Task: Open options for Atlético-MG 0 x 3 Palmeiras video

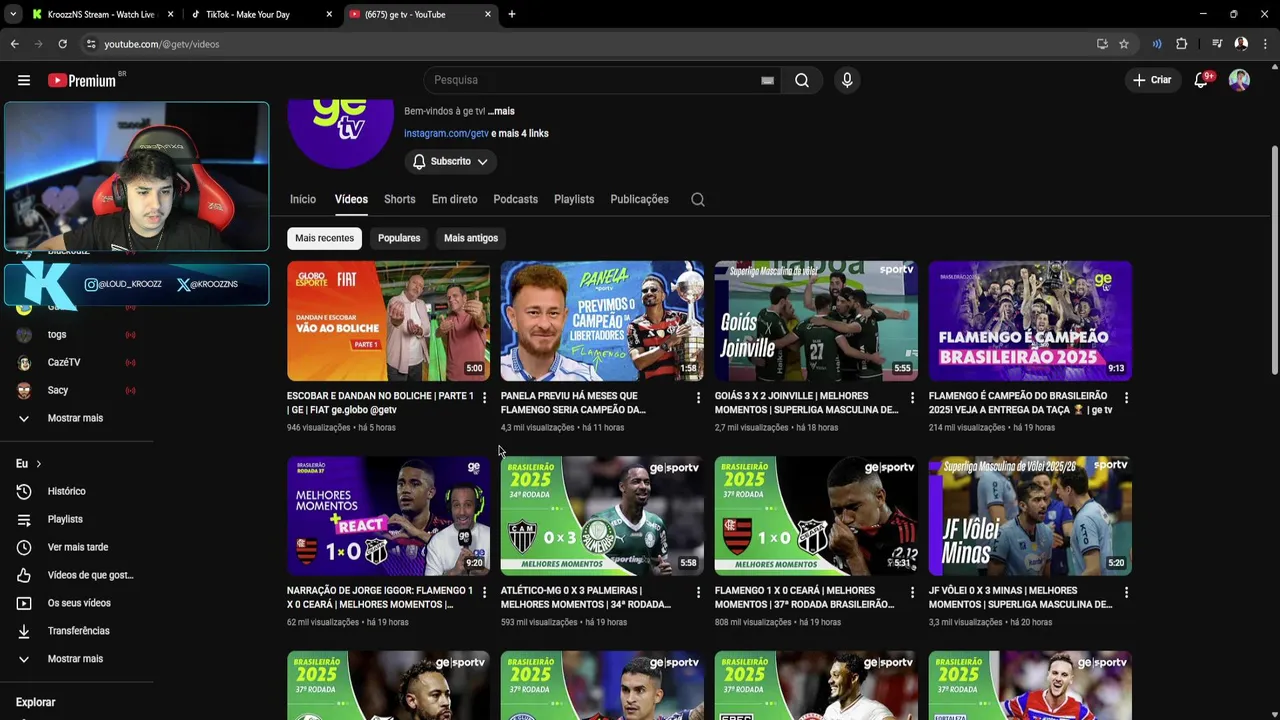Action: pos(698,593)
